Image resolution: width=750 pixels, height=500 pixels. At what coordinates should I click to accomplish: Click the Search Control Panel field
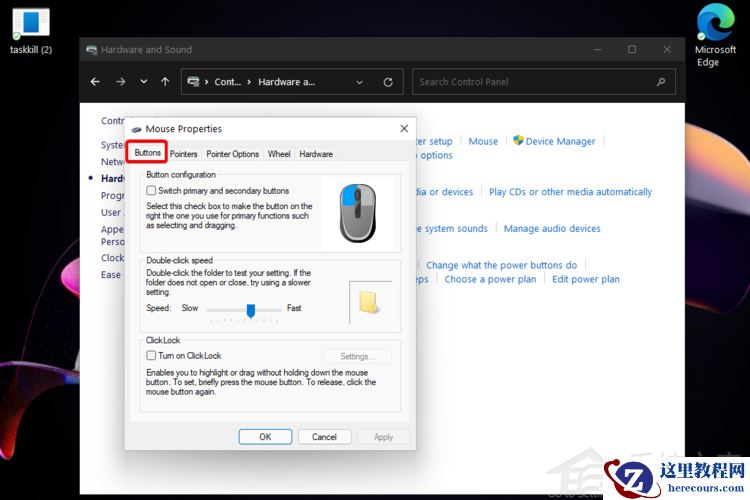pos(544,82)
